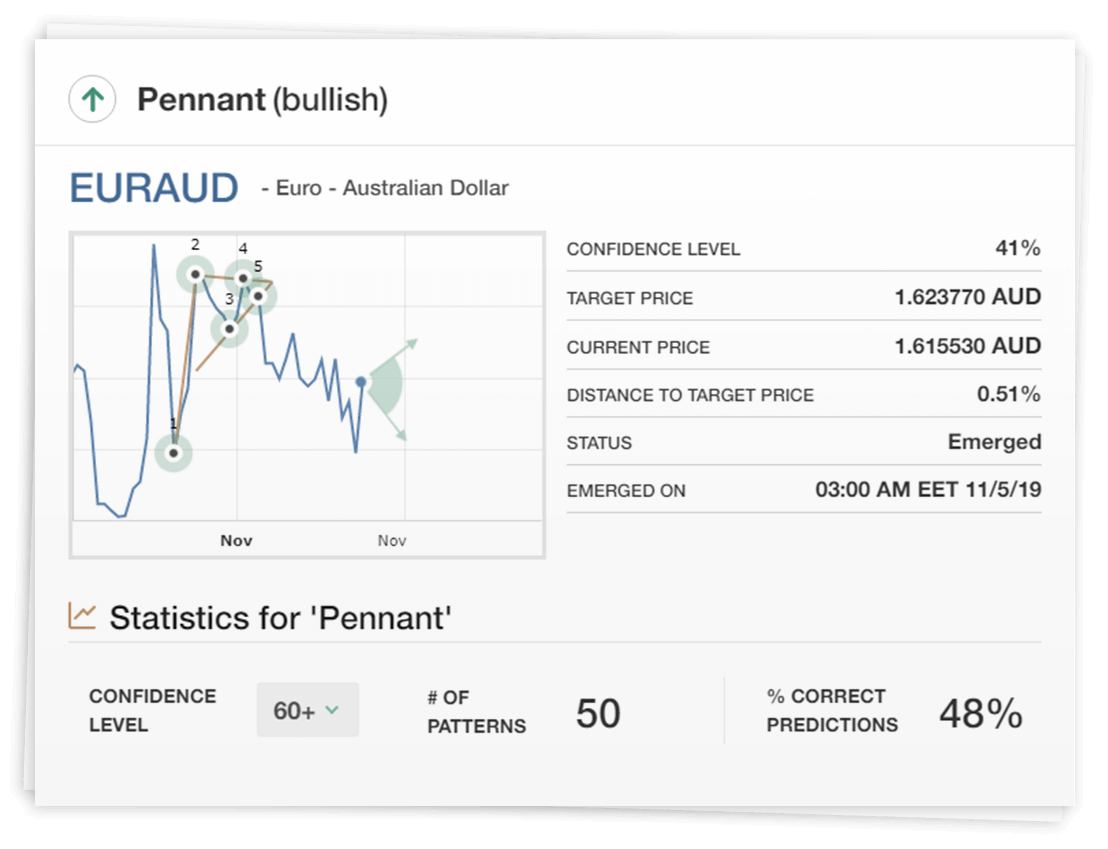
Task: Click the Emerged status value
Action: [994, 442]
